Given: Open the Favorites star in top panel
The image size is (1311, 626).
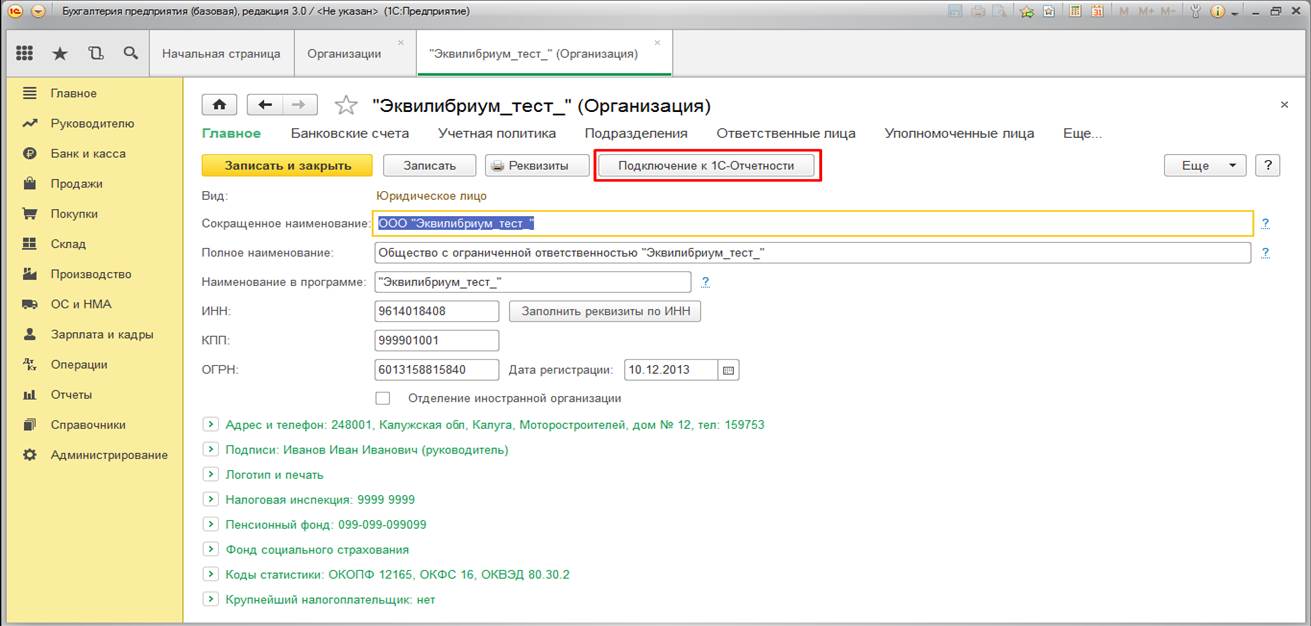Looking at the screenshot, I should [60, 53].
